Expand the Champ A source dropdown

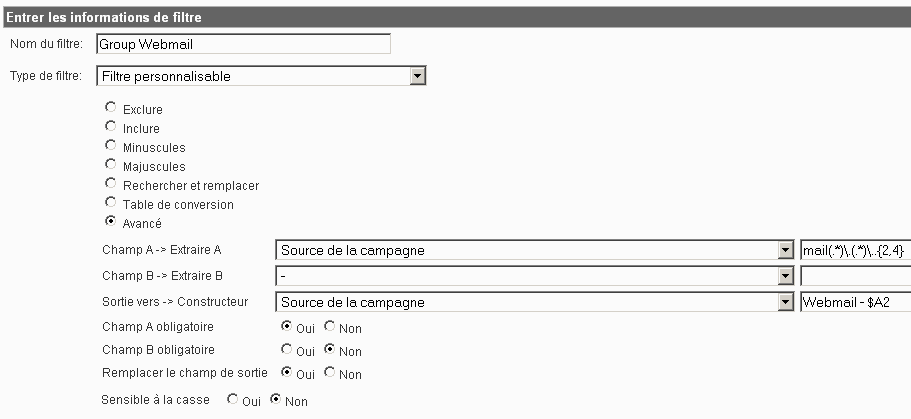(535, 250)
